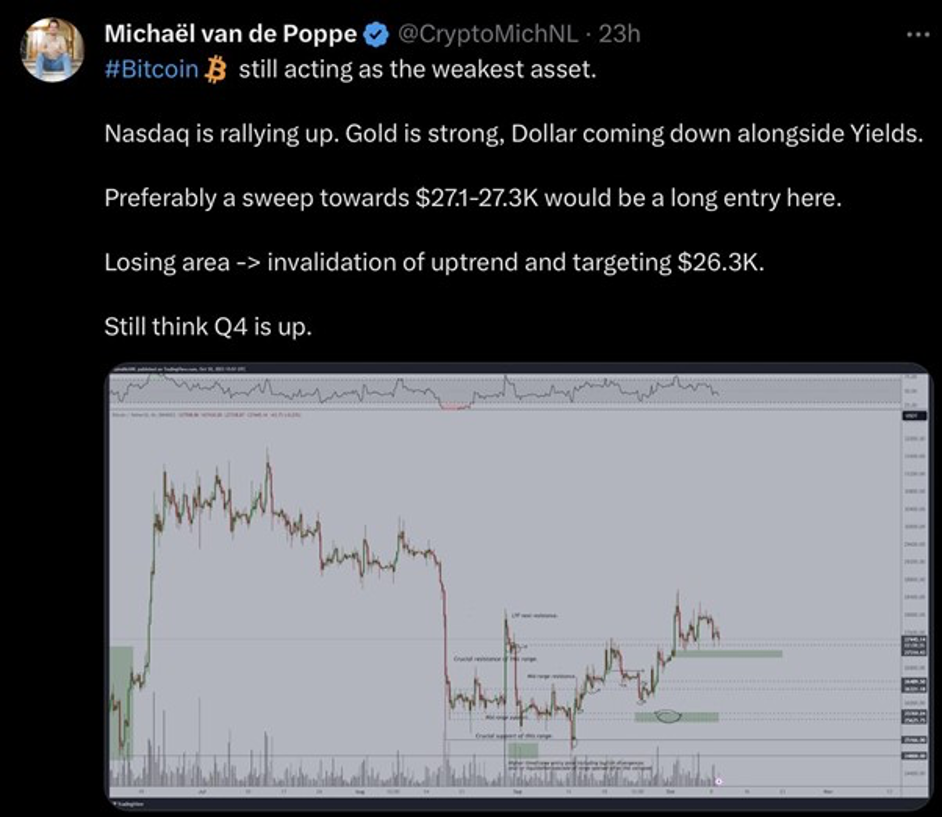Viewport: 943px width, 818px height.
Task: Select the author name Michaël van de Poppe
Action: coord(230,34)
